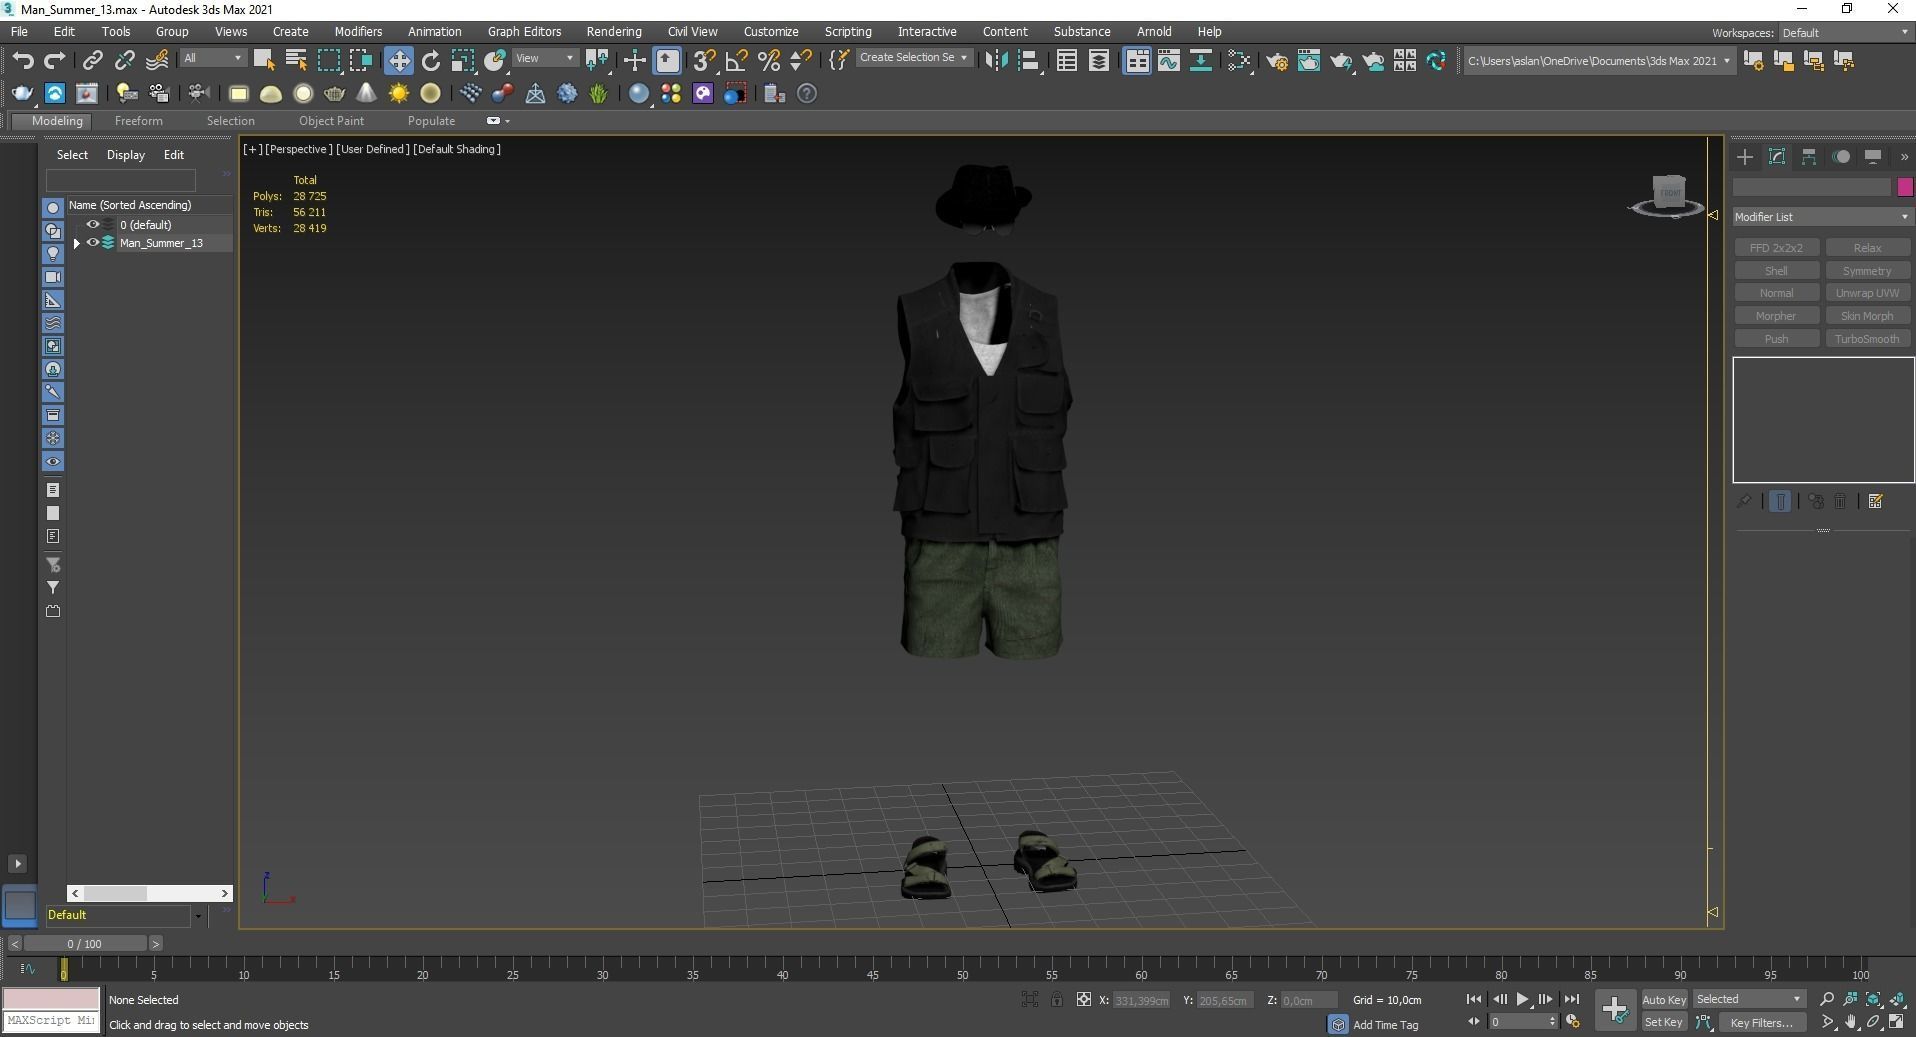The height and width of the screenshot is (1037, 1916).
Task: Click the ViewCube in the viewport
Action: [x=1668, y=194]
